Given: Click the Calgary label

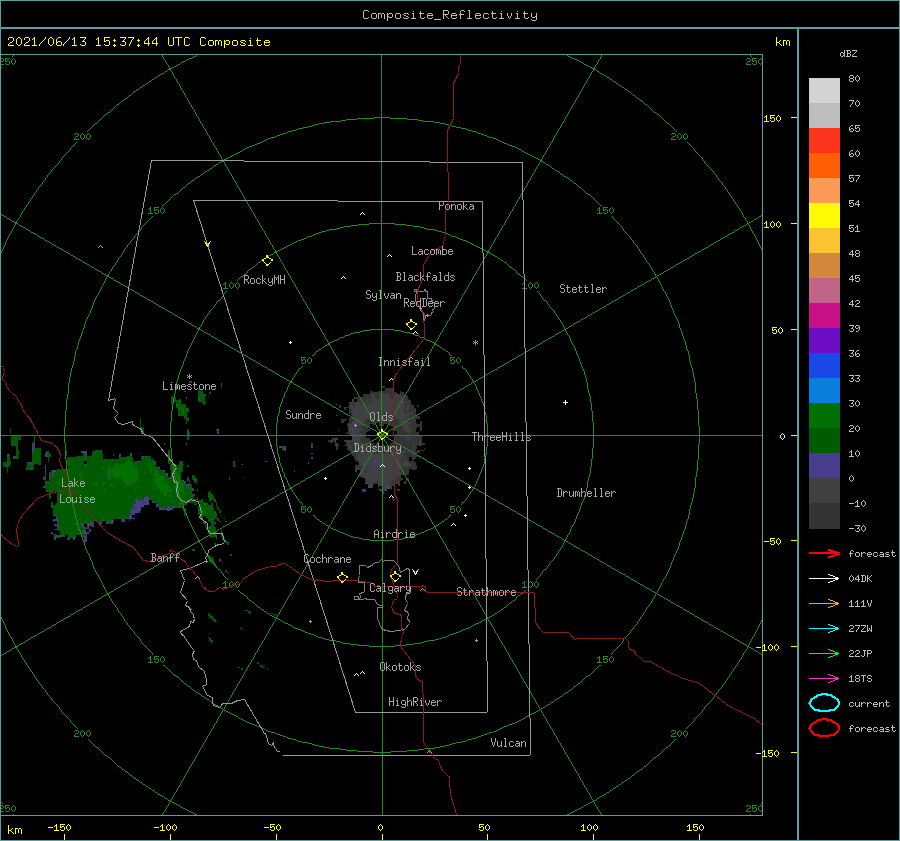Looking at the screenshot, I should point(390,588).
